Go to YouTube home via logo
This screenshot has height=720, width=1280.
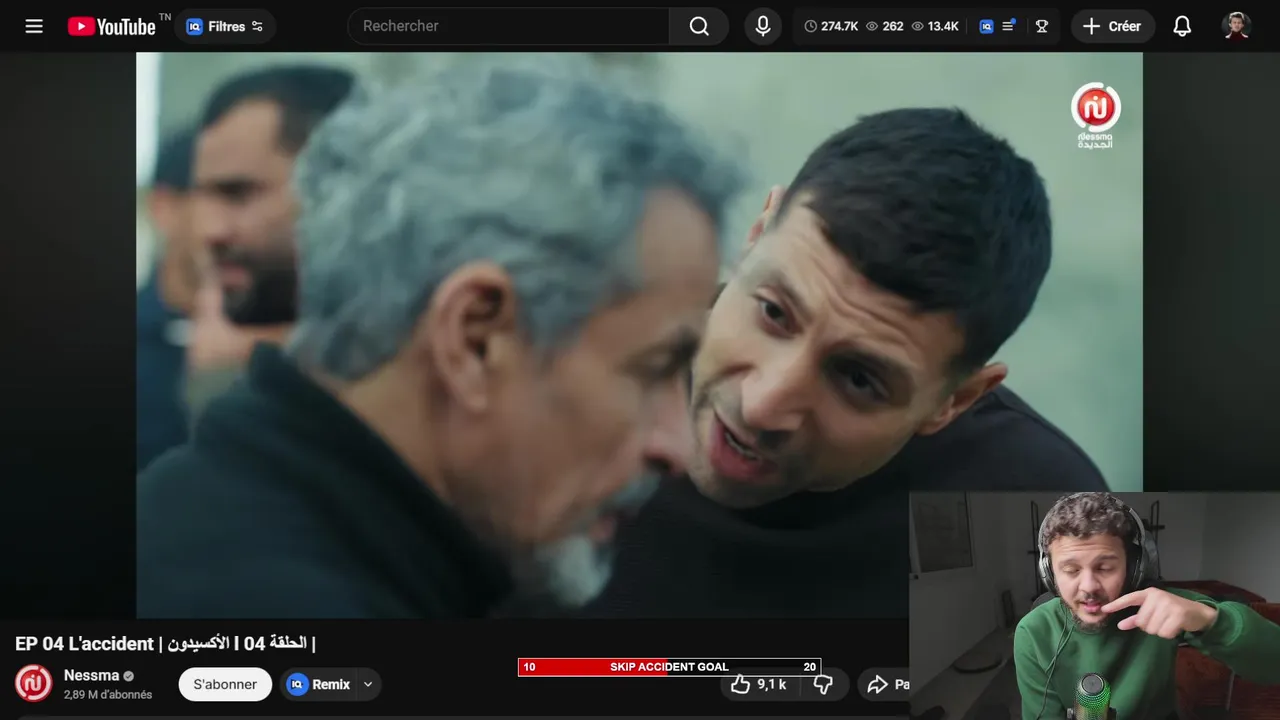click(112, 26)
